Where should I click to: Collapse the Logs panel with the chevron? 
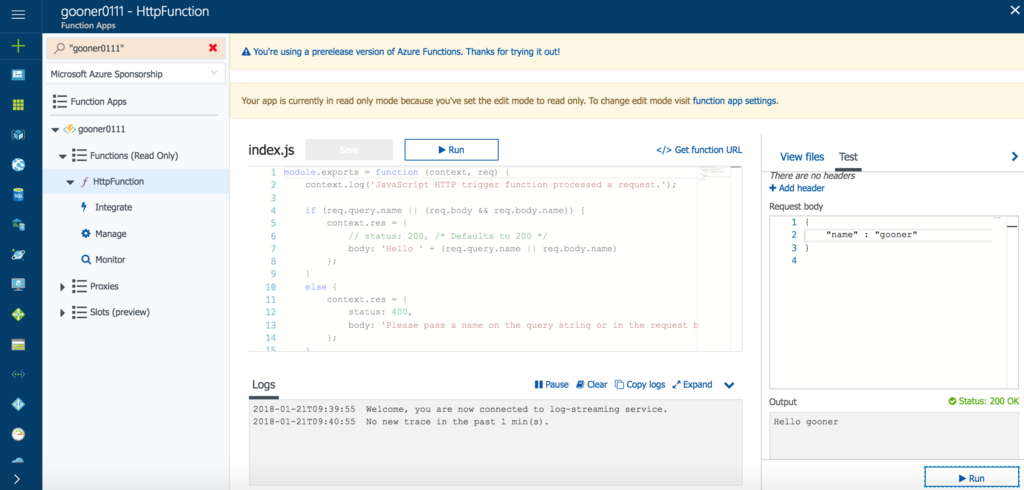pyautogui.click(x=729, y=385)
